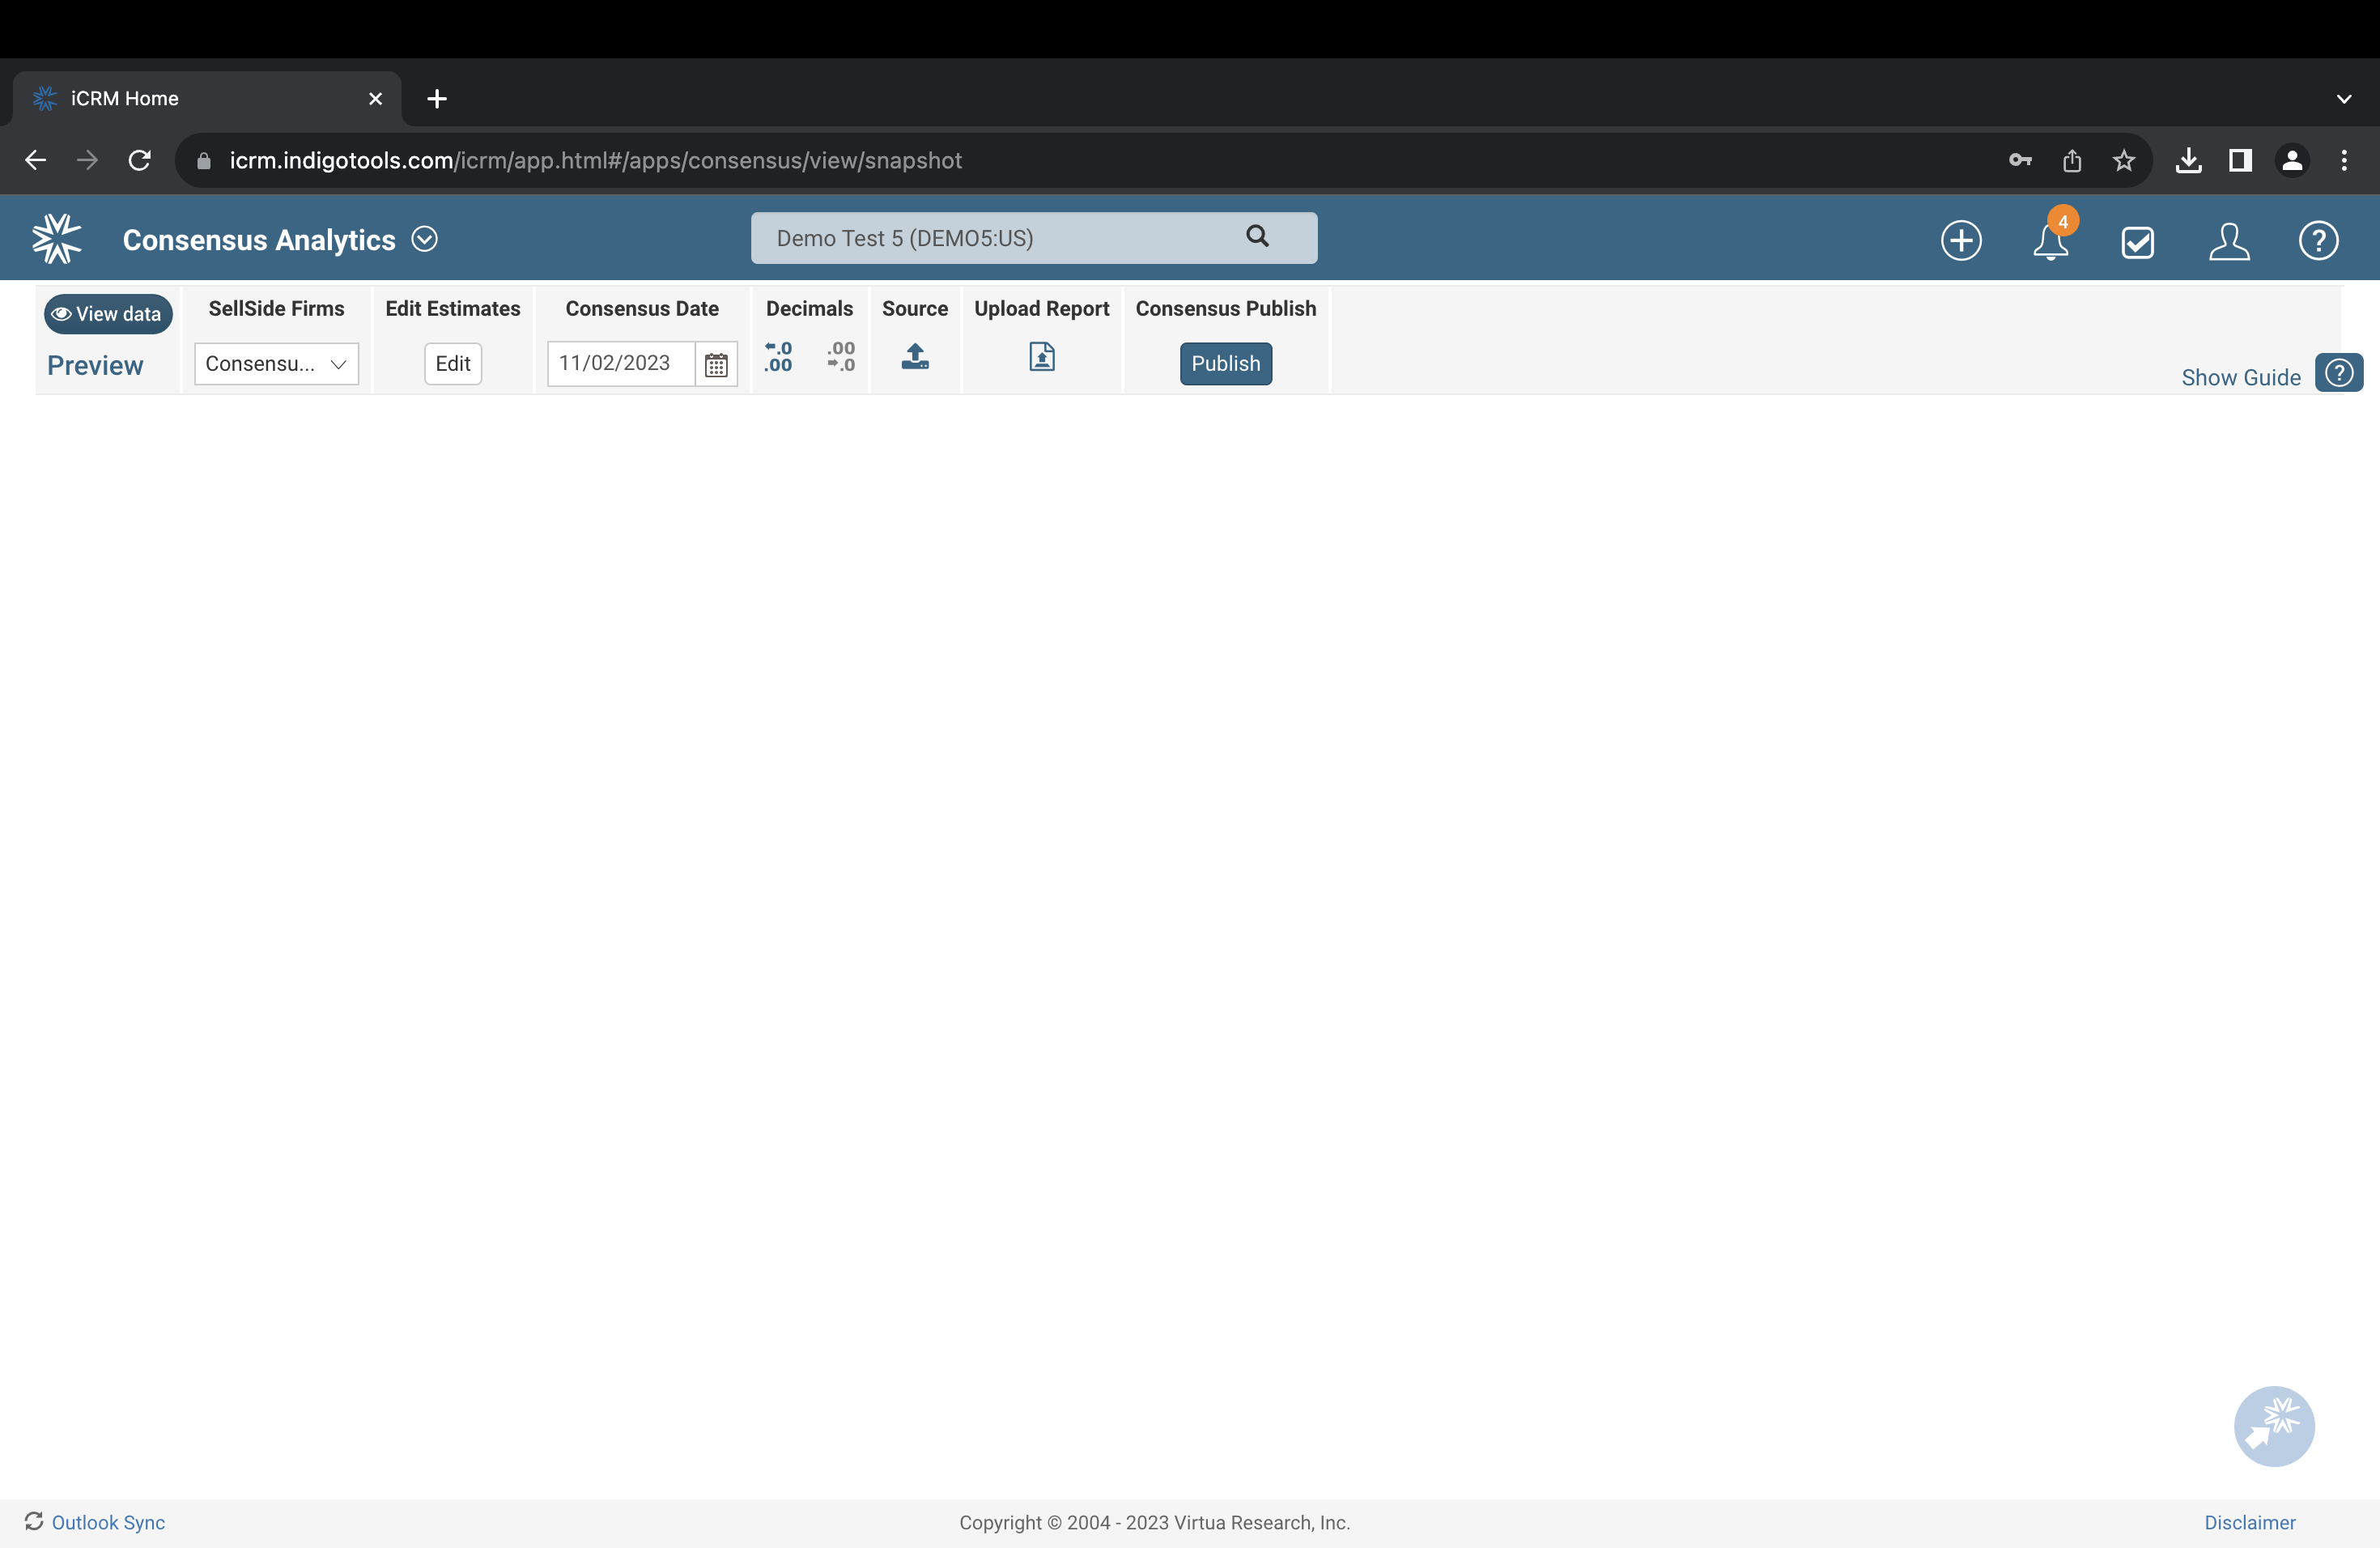Click the Outlook Sync refresh icon

(x=34, y=1521)
